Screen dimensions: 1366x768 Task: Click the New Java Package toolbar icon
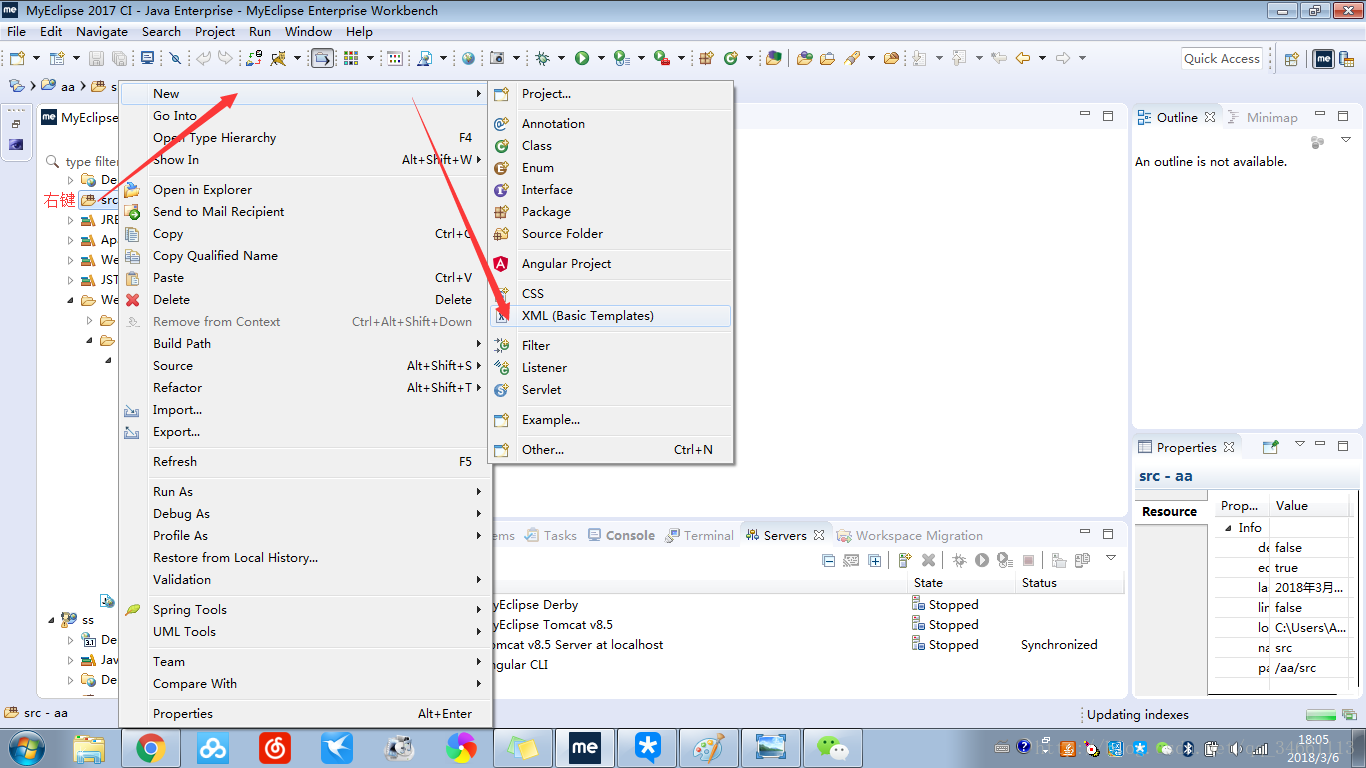[707, 58]
